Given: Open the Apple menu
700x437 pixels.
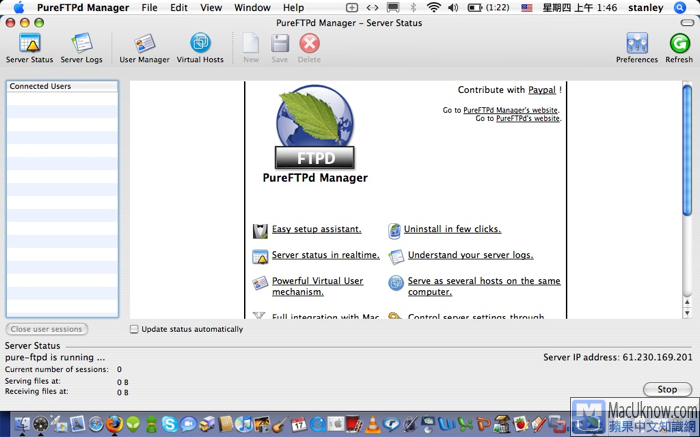Looking at the screenshot, I should tap(19, 8).
